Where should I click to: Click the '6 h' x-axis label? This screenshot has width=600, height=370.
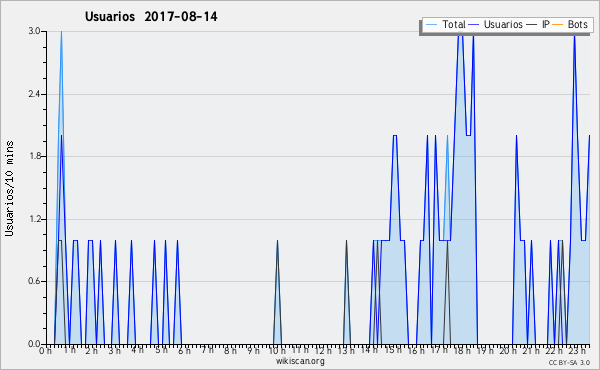coord(184,351)
